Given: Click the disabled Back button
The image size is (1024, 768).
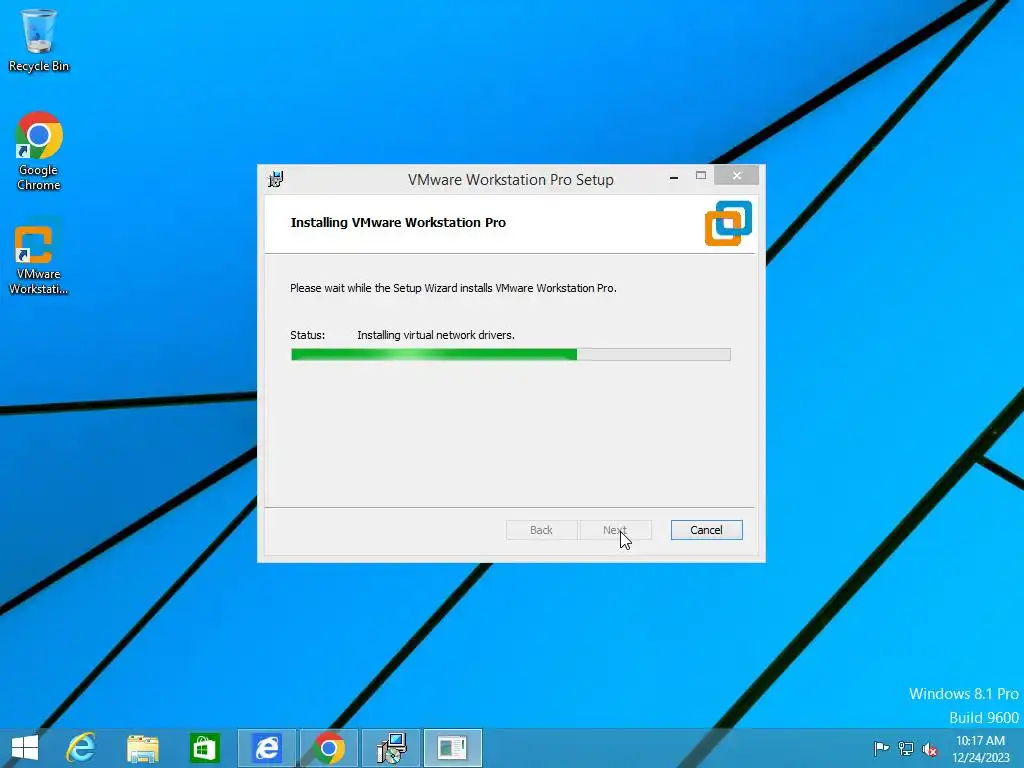Looking at the screenshot, I should (x=541, y=530).
